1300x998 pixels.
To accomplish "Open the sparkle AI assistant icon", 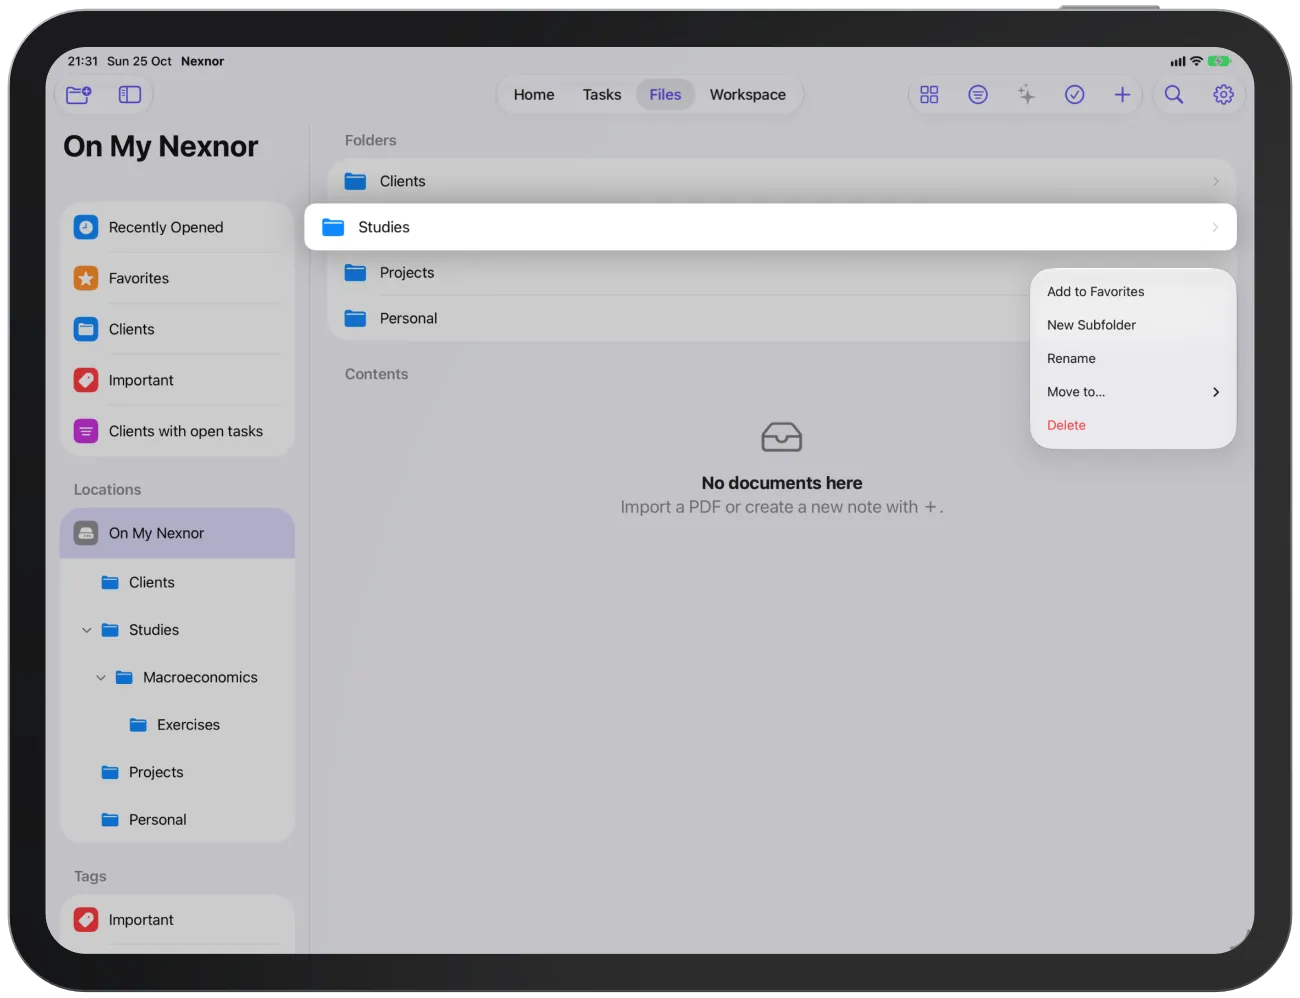I will tap(1026, 95).
